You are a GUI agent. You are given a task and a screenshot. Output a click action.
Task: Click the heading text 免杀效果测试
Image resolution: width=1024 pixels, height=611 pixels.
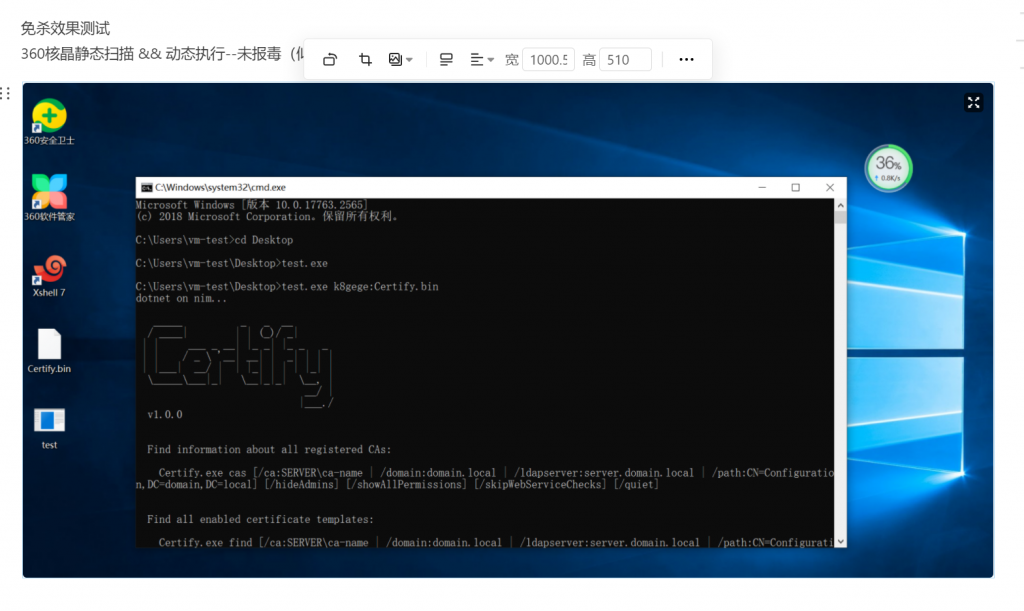(65, 28)
